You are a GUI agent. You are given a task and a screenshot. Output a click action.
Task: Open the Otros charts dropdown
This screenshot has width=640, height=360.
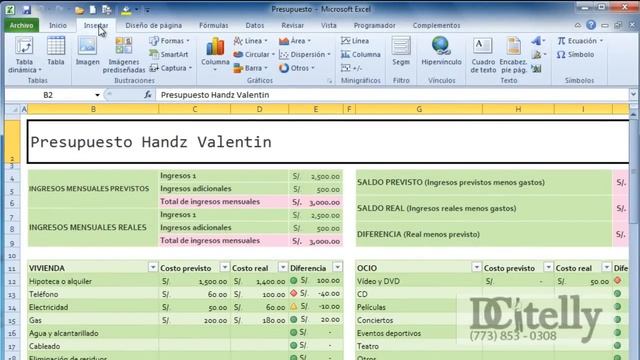click(x=297, y=68)
